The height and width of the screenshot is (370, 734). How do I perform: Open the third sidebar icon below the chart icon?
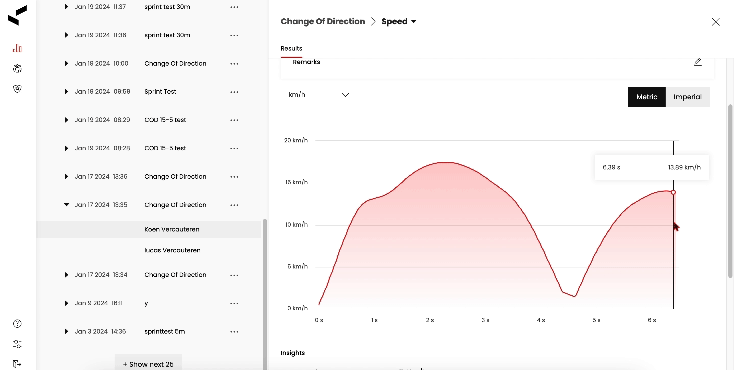click(x=17, y=89)
